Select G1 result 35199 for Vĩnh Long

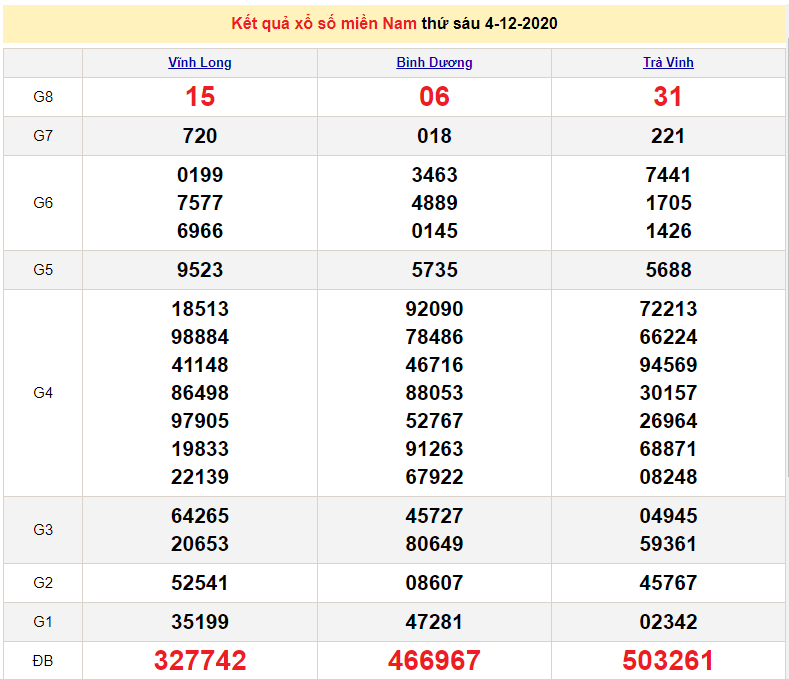click(x=200, y=622)
